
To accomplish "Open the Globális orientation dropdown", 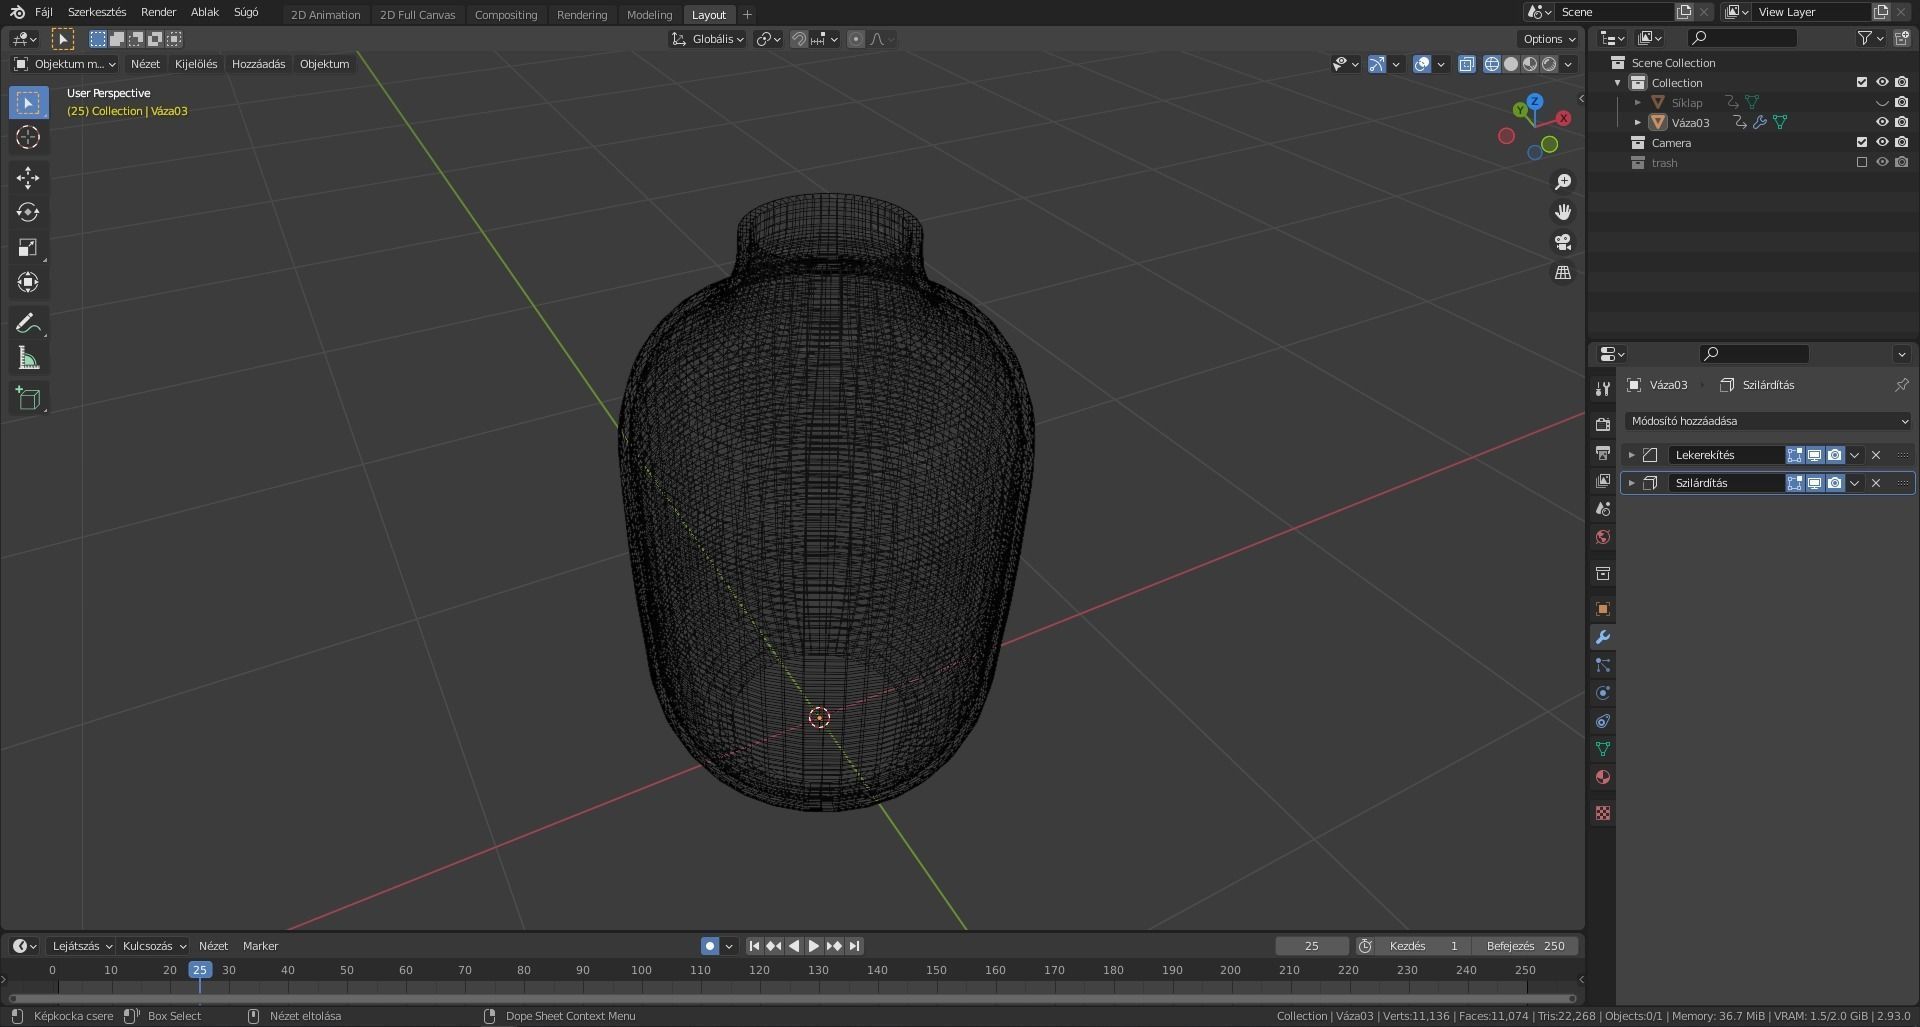I will 708,39.
